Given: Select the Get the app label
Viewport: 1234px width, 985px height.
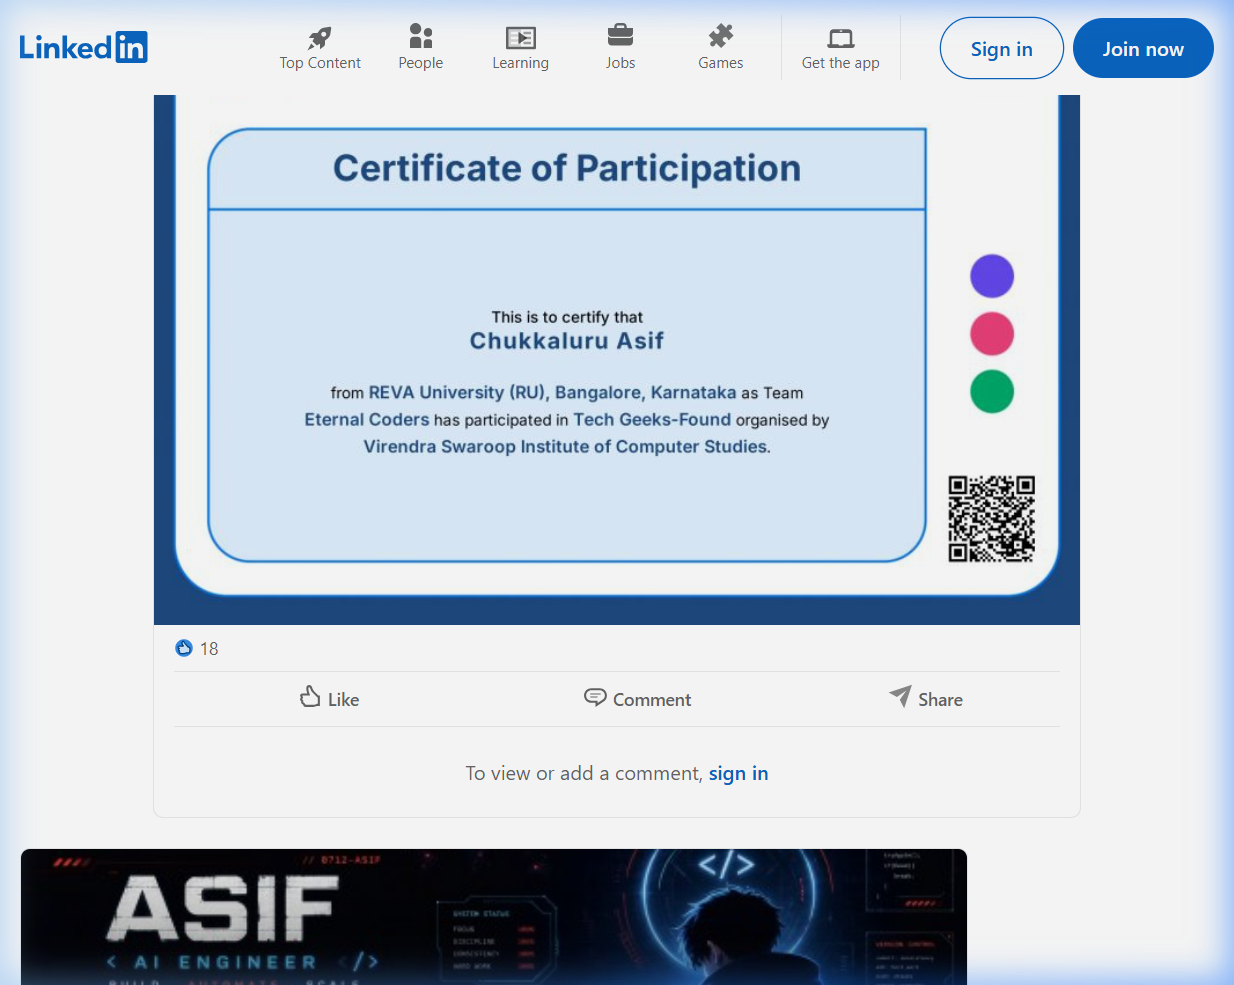Looking at the screenshot, I should [x=841, y=63].
